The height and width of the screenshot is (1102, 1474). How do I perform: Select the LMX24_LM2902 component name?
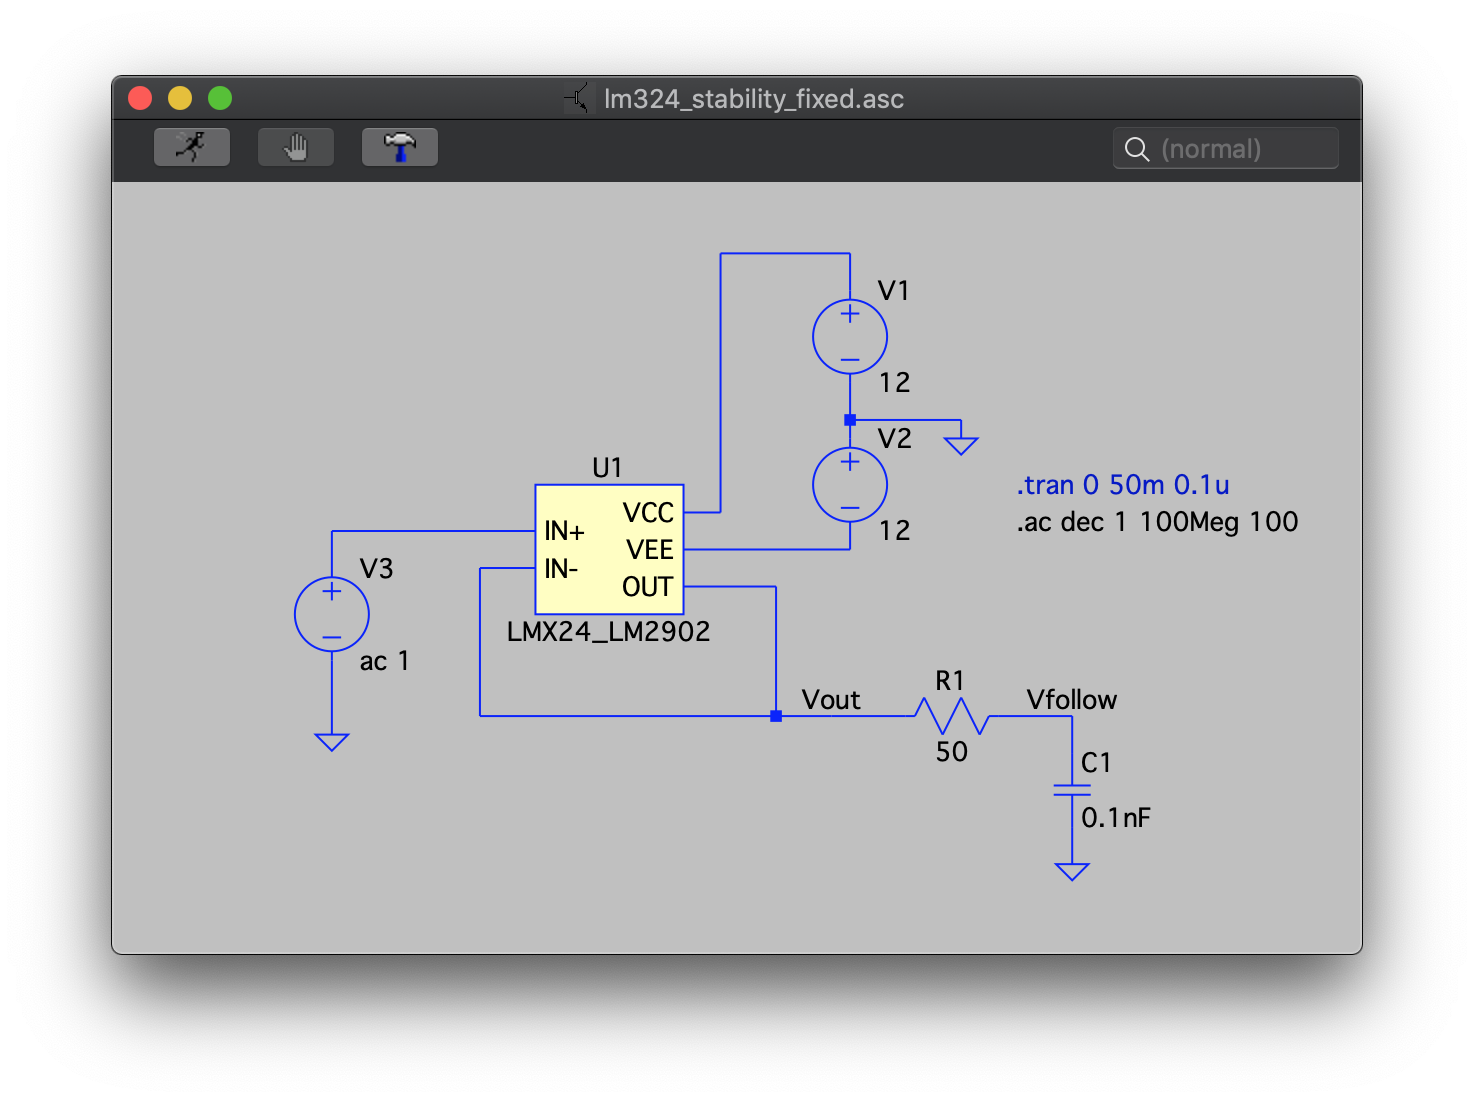(608, 632)
